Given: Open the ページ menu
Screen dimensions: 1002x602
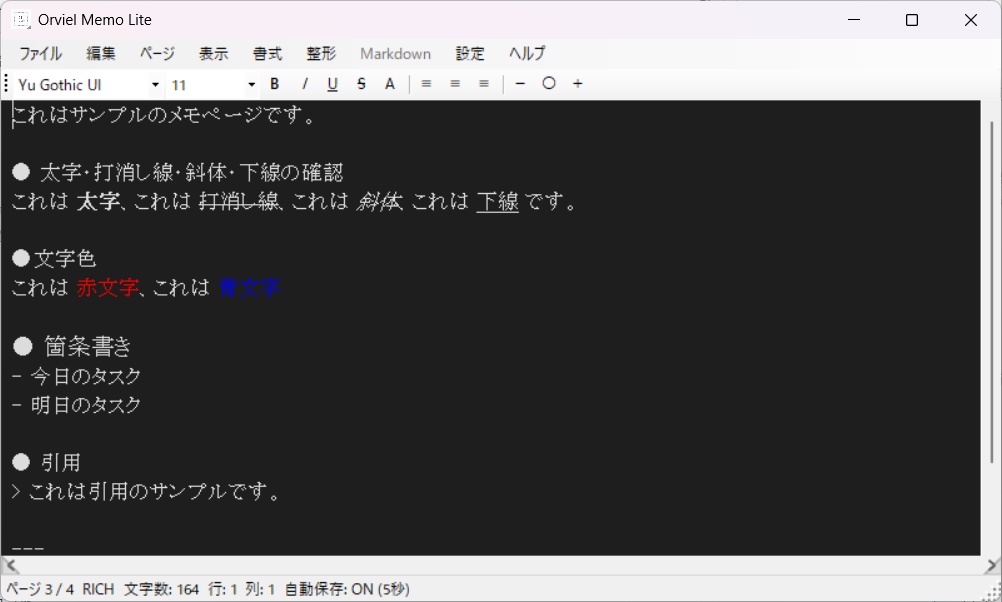Looking at the screenshot, I should click(157, 54).
